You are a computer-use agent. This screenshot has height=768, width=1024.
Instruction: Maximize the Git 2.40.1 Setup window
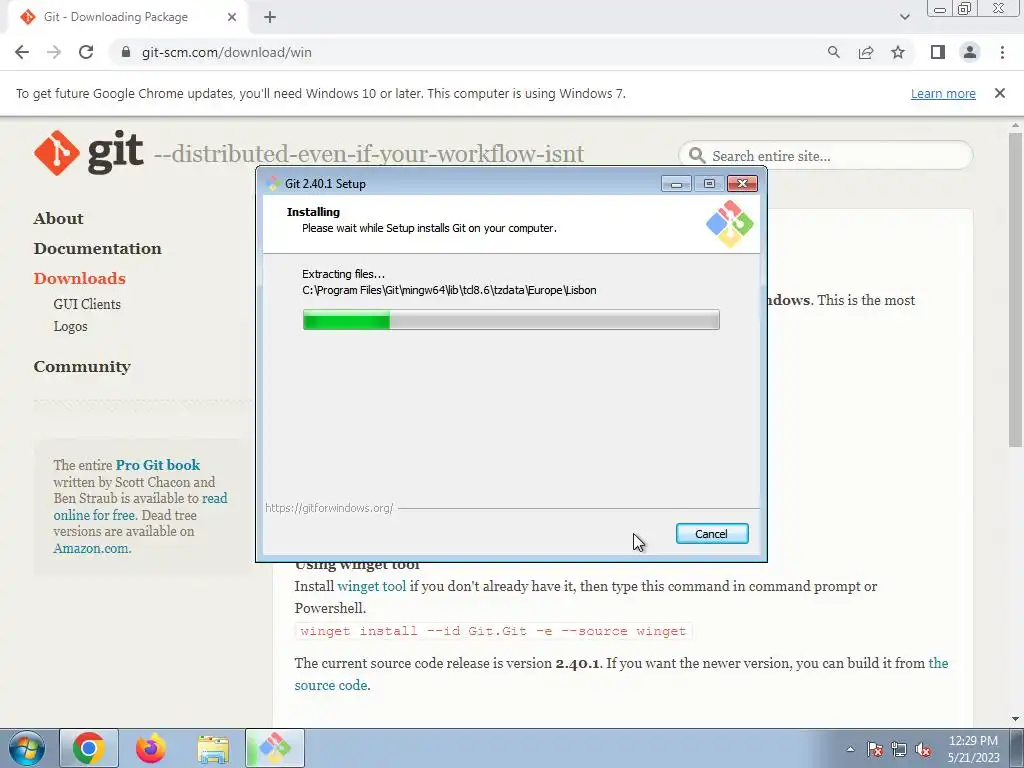pos(709,184)
